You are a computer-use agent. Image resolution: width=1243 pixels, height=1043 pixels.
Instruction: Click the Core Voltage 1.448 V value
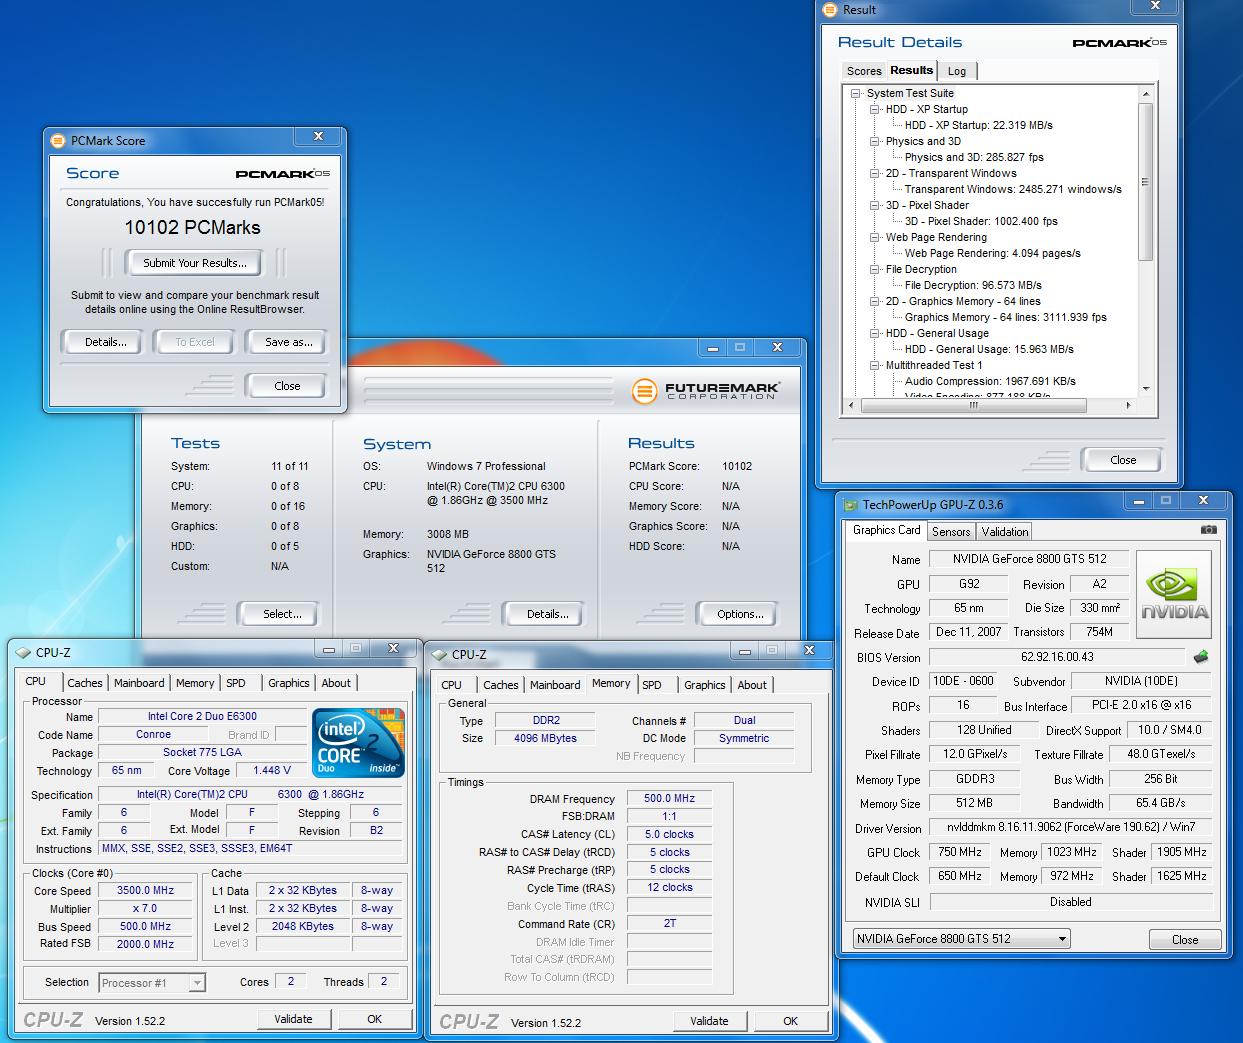pyautogui.click(x=272, y=770)
